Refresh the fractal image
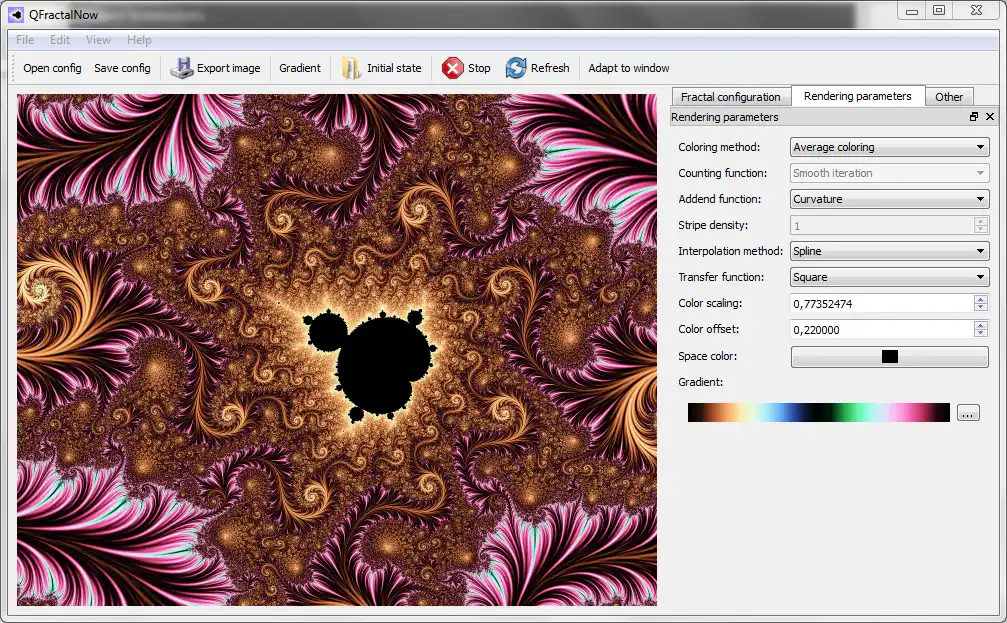 pyautogui.click(x=538, y=68)
